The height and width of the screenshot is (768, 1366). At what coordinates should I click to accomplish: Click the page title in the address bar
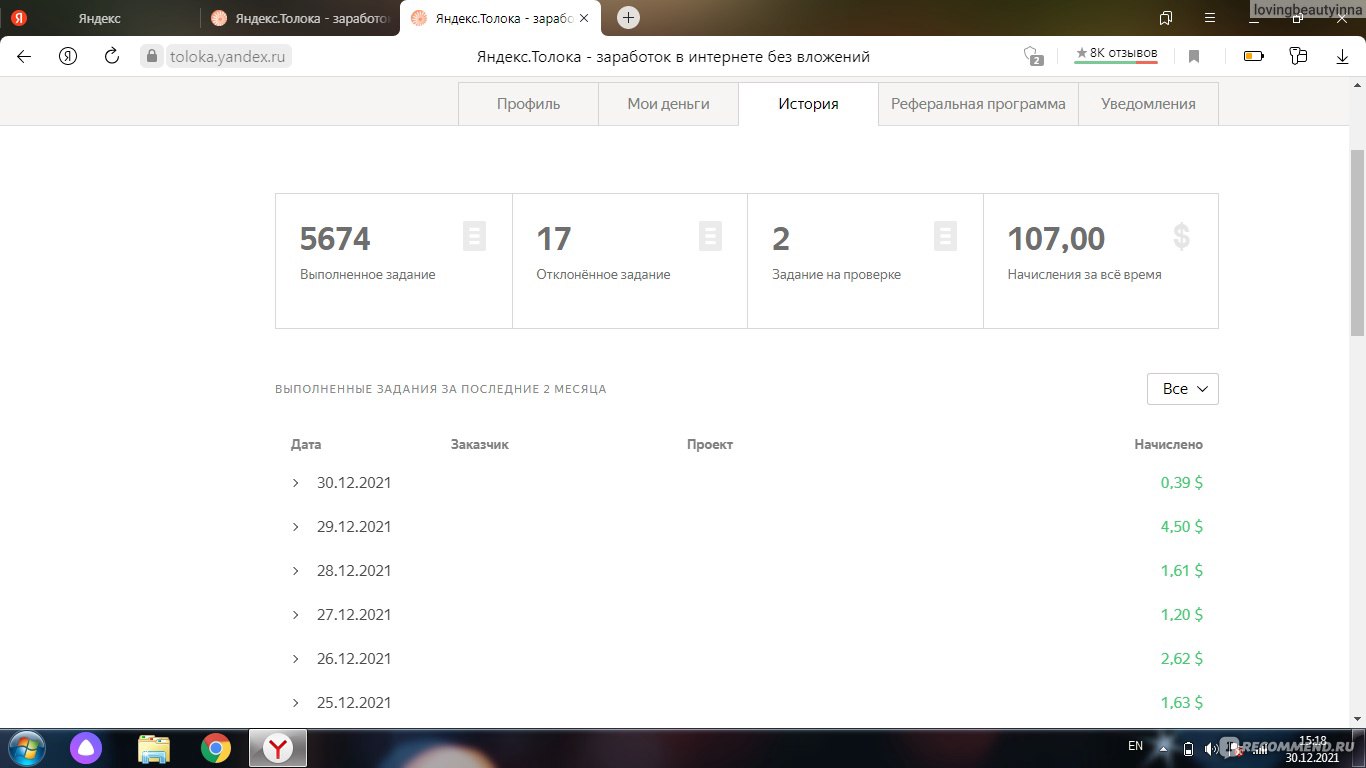tap(673, 57)
